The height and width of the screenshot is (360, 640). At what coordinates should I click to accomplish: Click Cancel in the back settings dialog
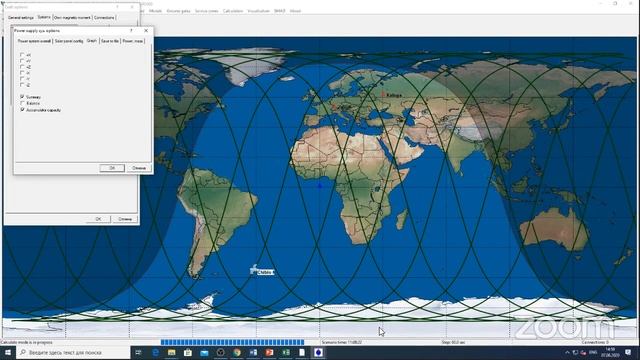coord(125,219)
